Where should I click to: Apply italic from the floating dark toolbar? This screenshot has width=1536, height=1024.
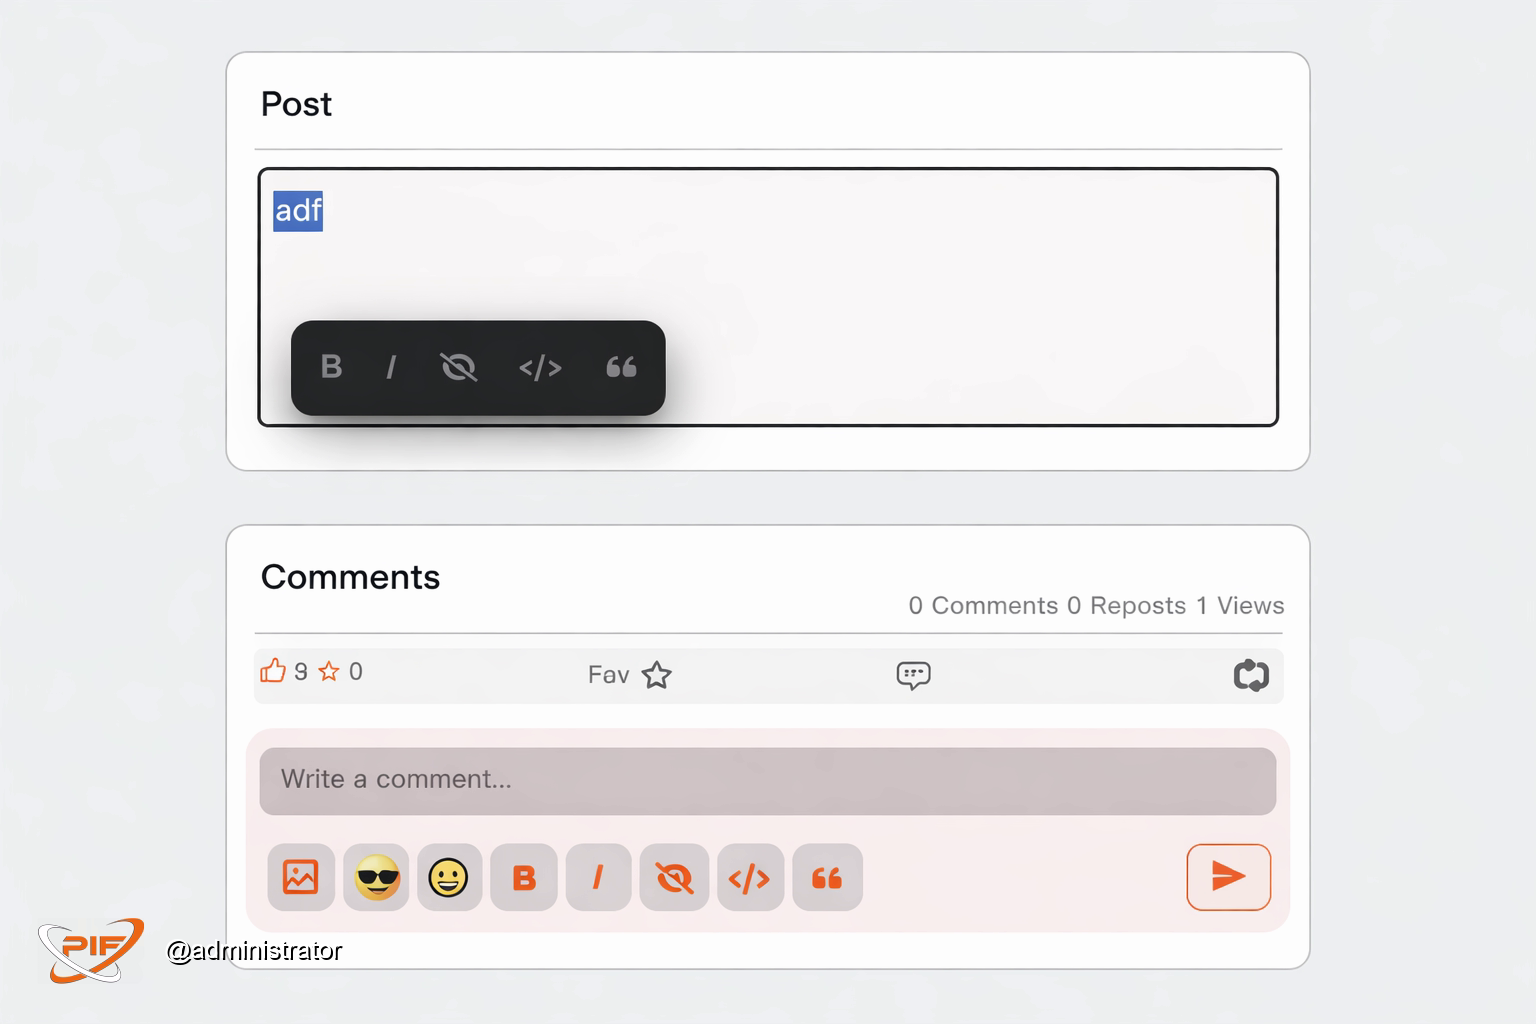tap(391, 368)
